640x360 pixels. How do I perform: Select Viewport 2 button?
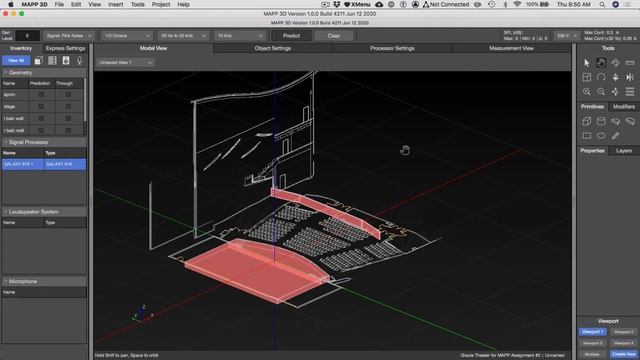click(x=623, y=332)
